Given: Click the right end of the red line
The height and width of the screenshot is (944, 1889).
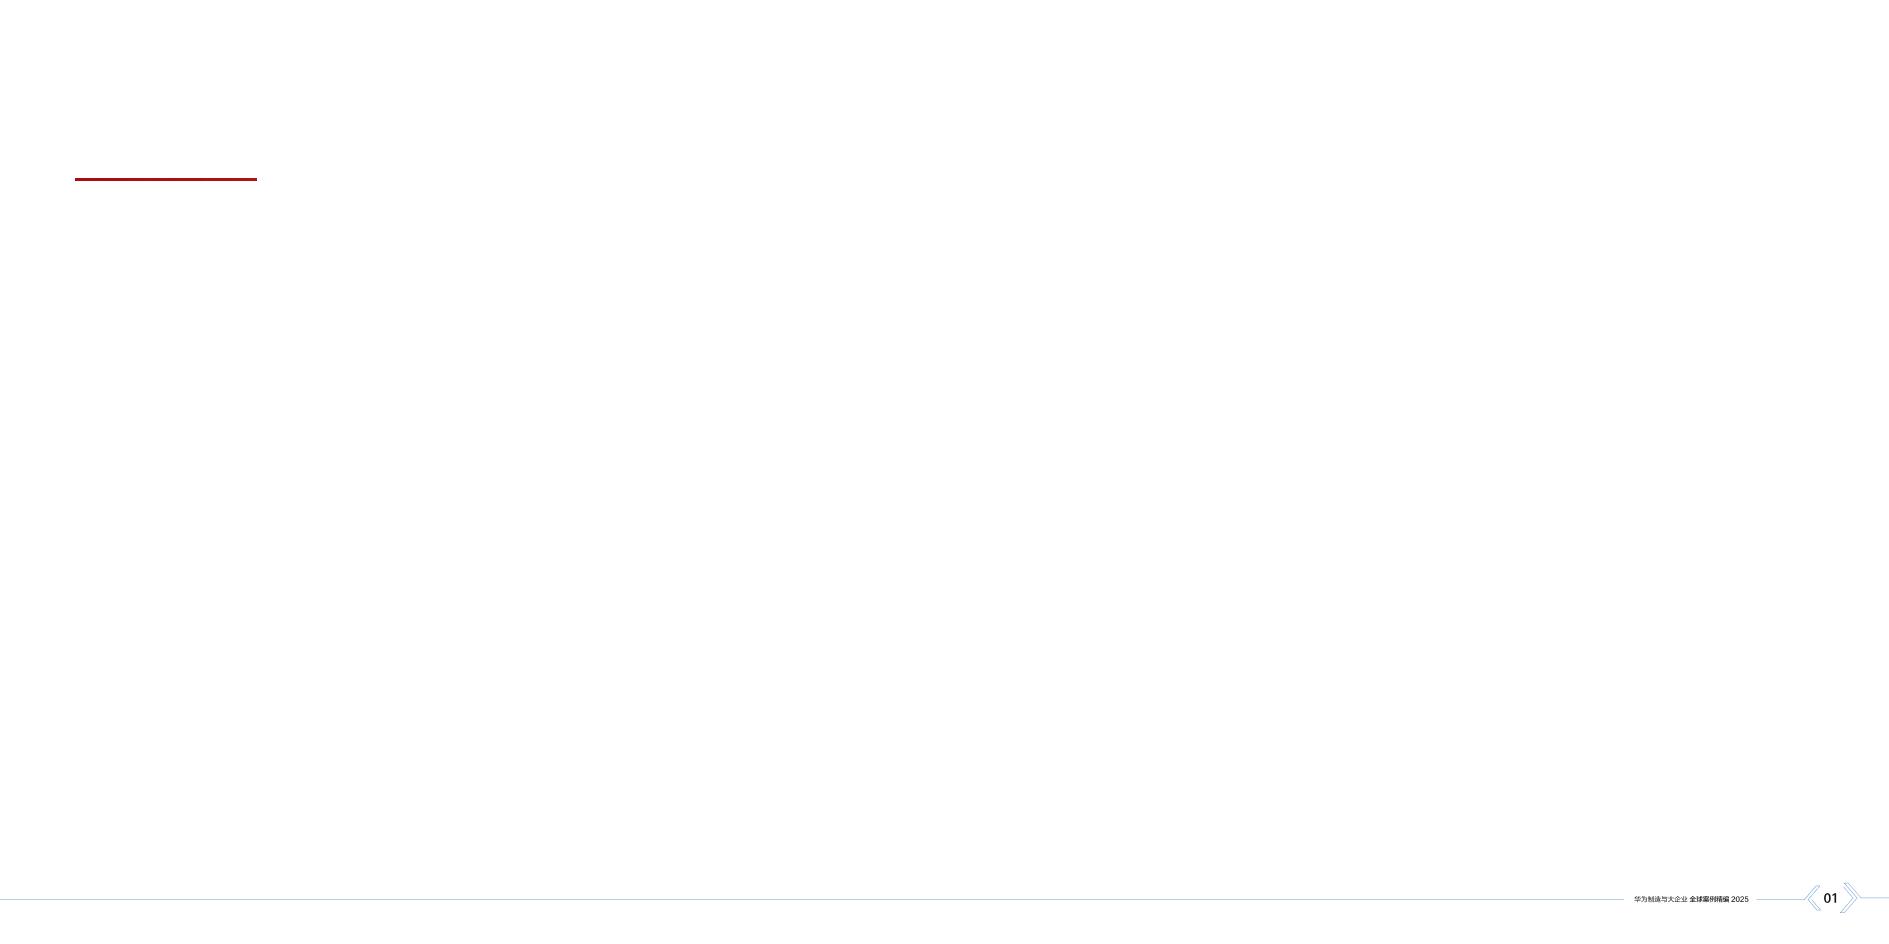Looking at the screenshot, I should click(x=254, y=179).
